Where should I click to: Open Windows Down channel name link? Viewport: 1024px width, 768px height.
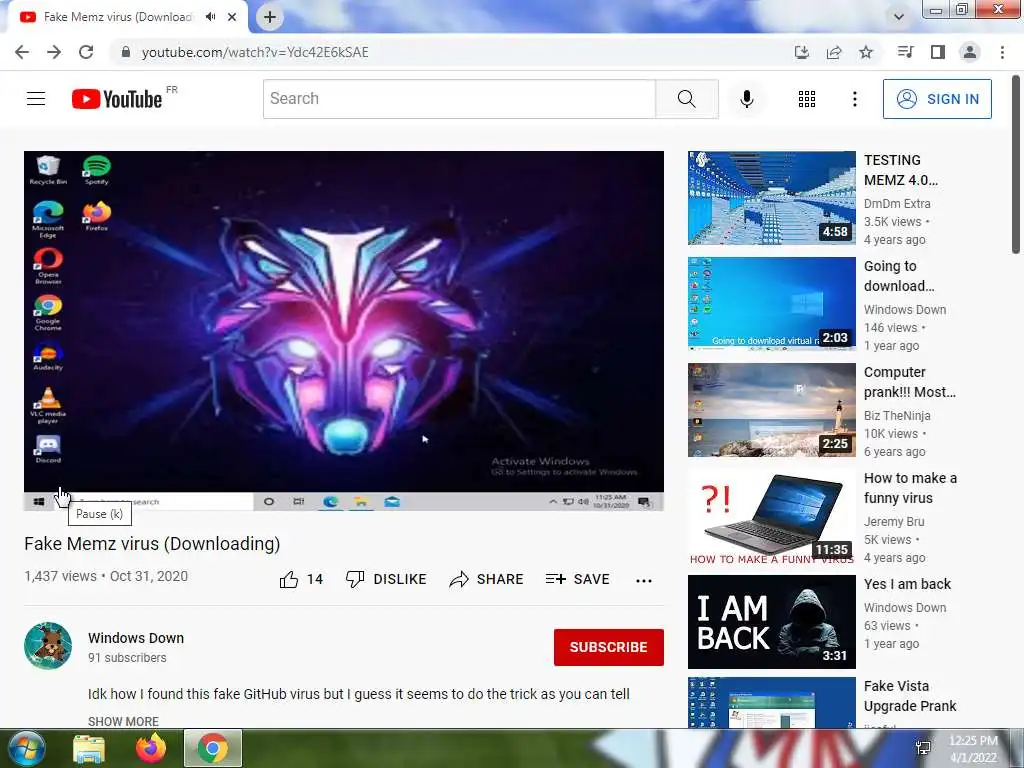(x=136, y=638)
